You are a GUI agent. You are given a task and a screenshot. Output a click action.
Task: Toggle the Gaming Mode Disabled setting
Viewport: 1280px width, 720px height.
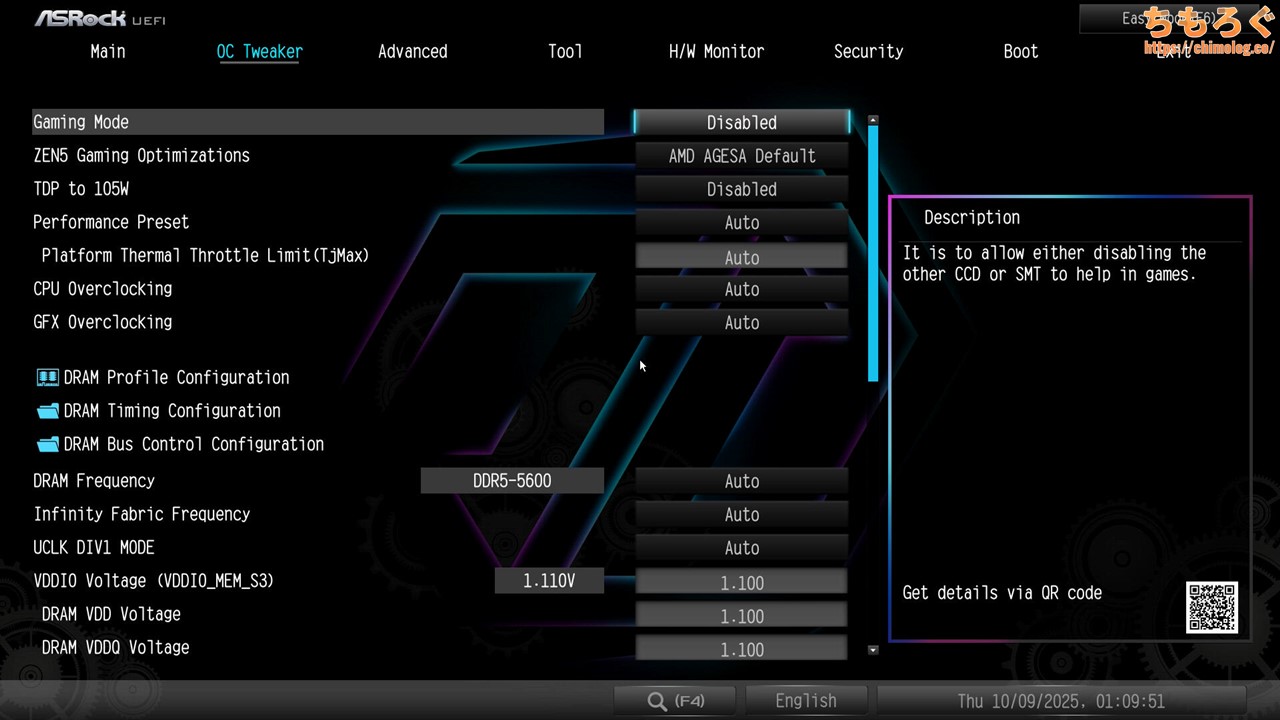pyautogui.click(x=741, y=122)
